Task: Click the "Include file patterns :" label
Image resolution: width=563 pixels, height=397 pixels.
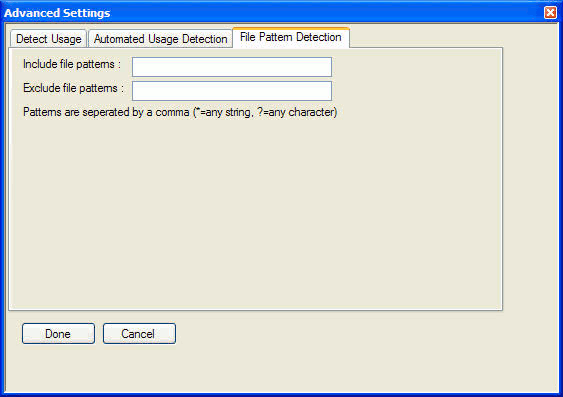Action: point(72,64)
